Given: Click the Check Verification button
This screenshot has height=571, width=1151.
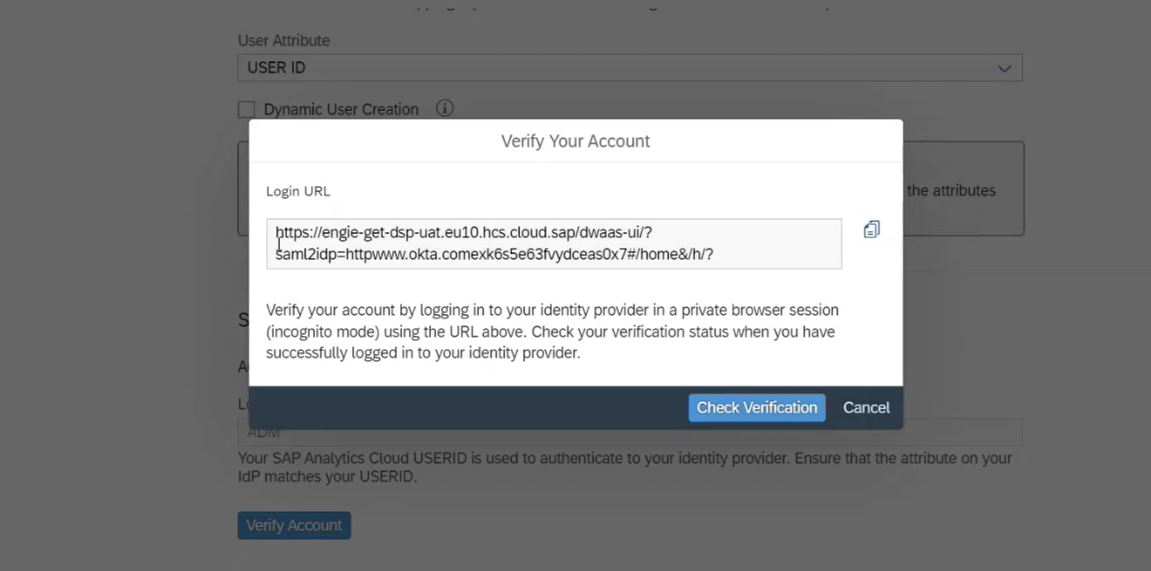Looking at the screenshot, I should pyautogui.click(x=757, y=407).
